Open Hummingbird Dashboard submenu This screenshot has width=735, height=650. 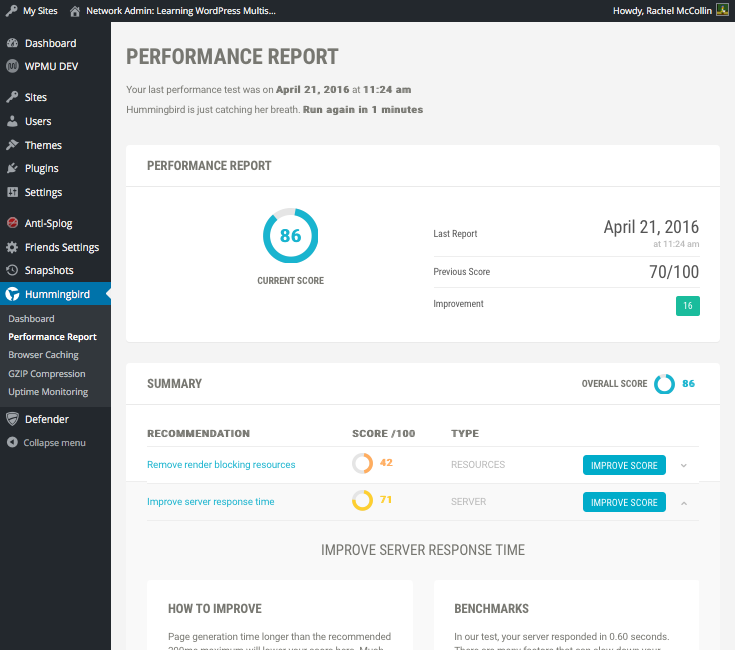click(x=31, y=319)
